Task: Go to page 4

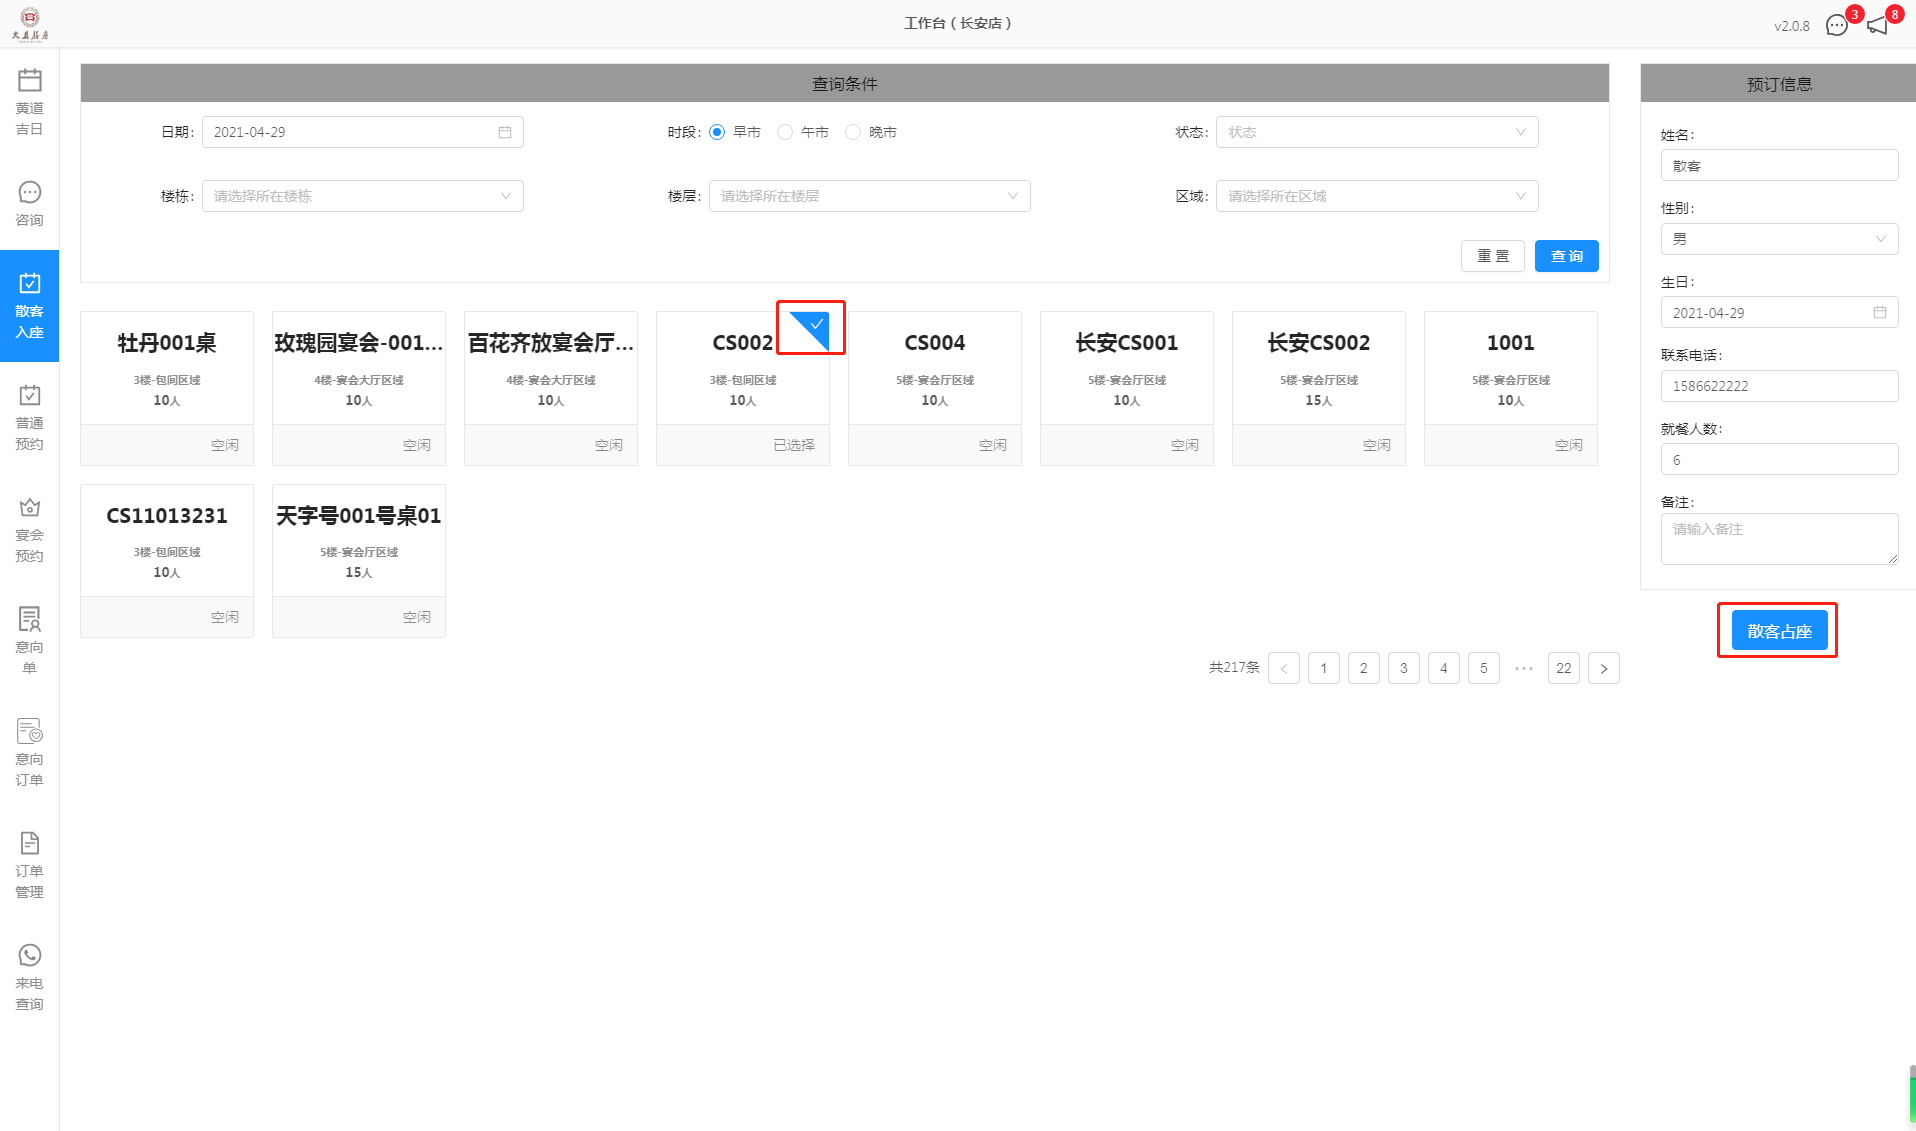Action: coord(1444,668)
